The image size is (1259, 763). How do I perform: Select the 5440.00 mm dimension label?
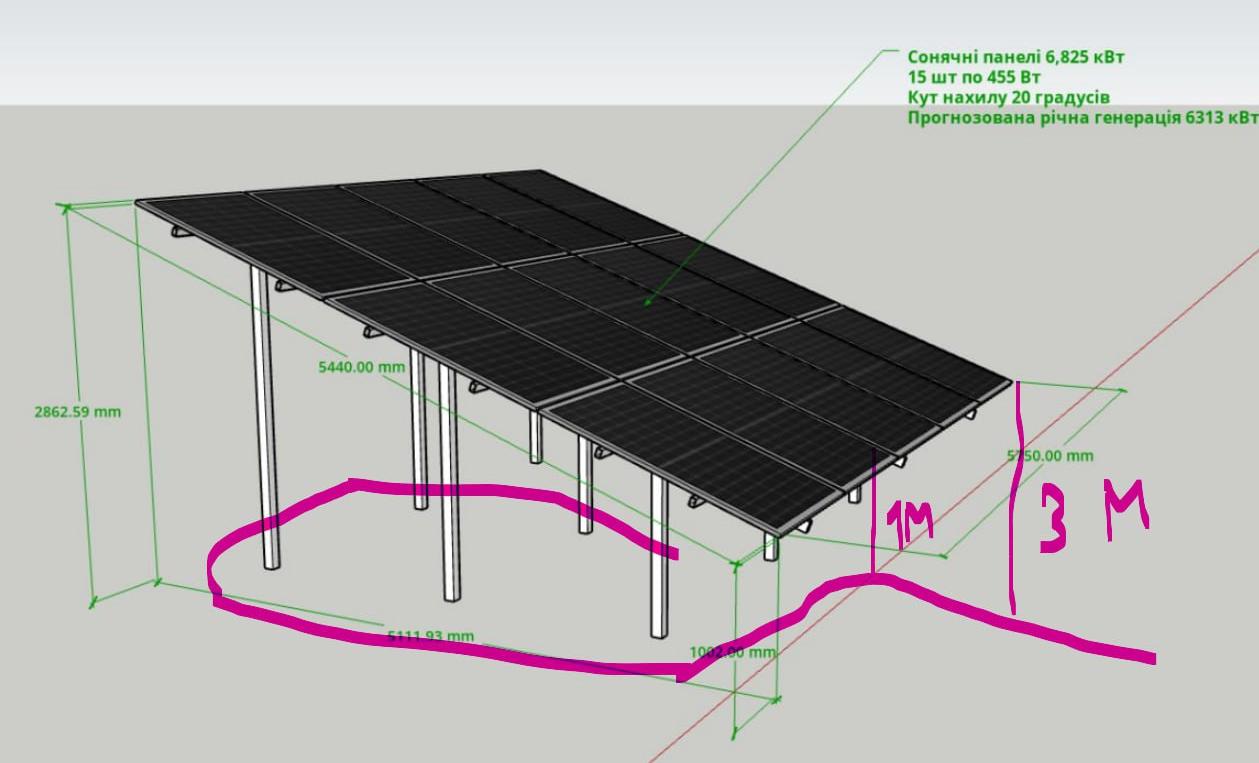tap(361, 367)
